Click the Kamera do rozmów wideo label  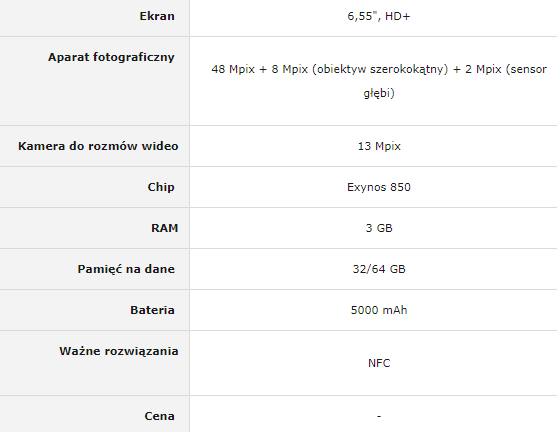pos(98,146)
